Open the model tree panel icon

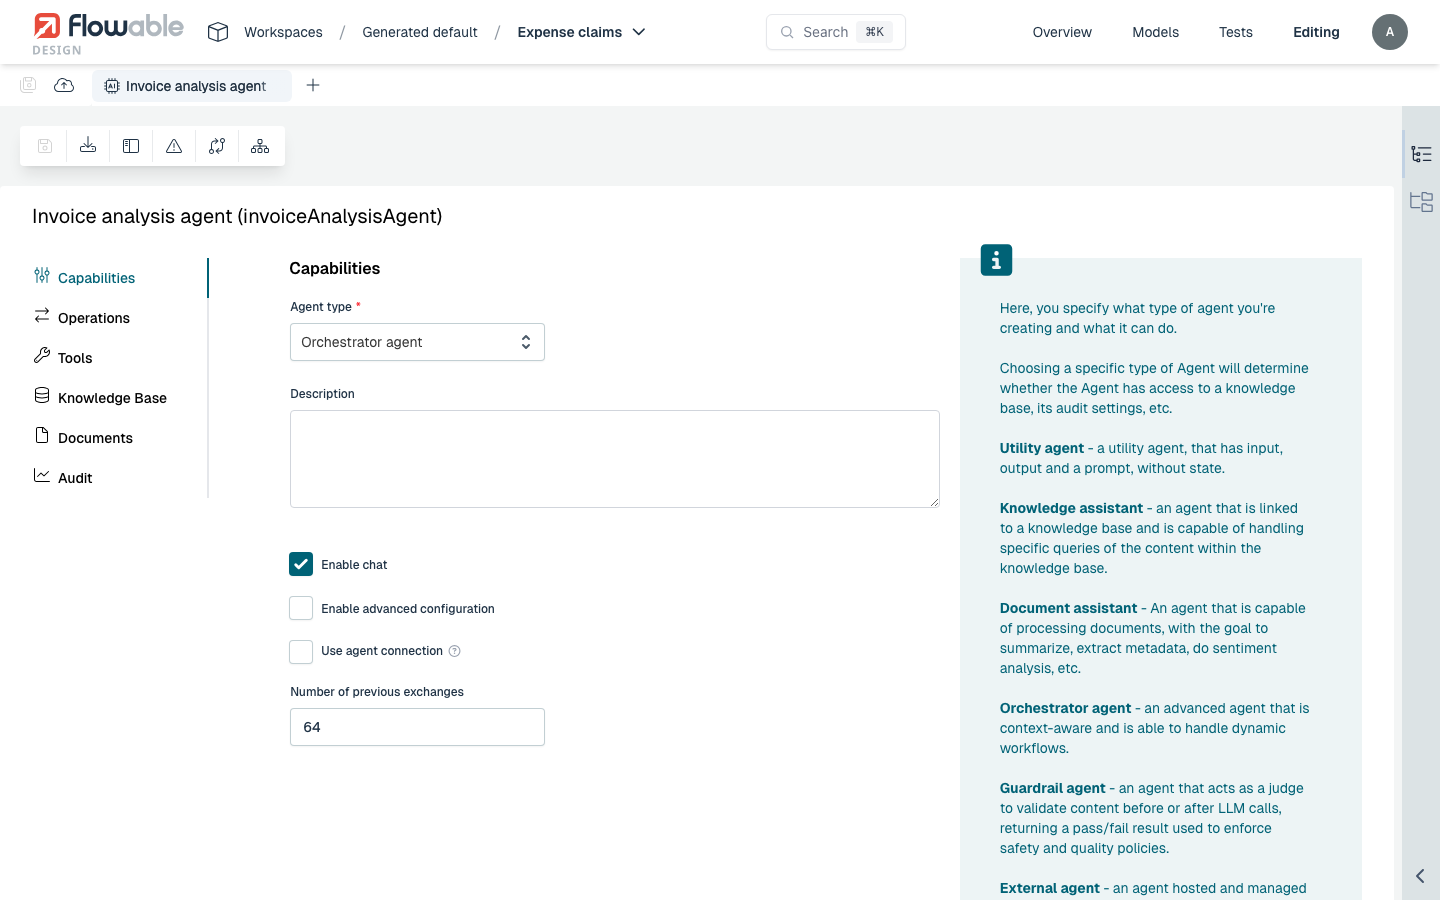click(1421, 202)
